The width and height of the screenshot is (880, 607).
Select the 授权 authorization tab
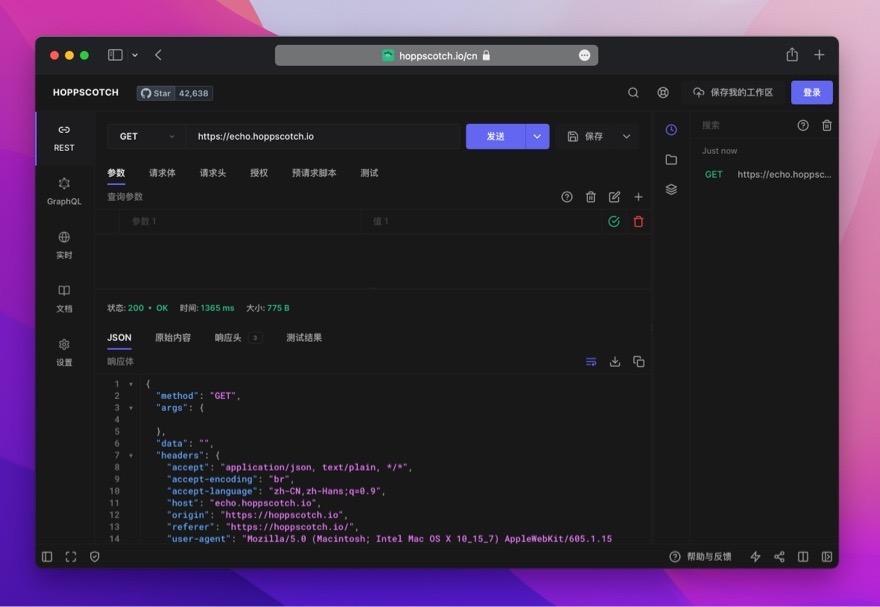tap(259, 173)
